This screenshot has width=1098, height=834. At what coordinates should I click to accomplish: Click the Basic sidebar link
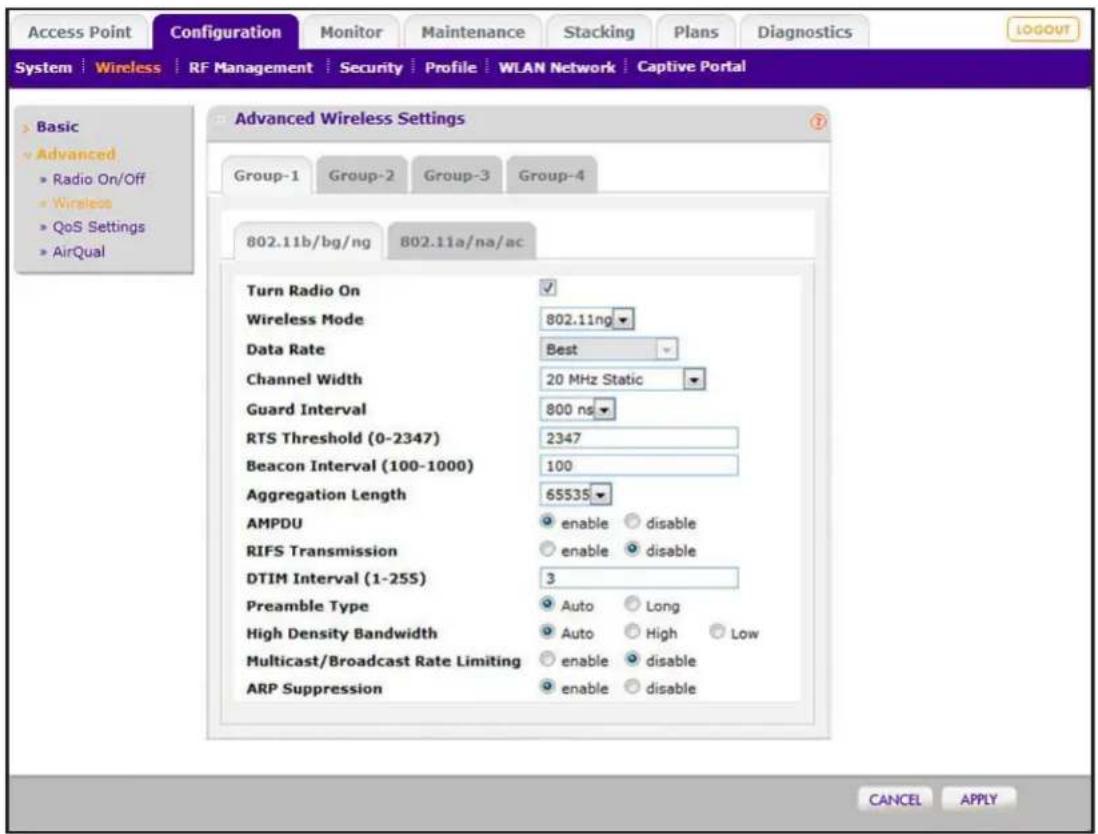pyautogui.click(x=57, y=127)
